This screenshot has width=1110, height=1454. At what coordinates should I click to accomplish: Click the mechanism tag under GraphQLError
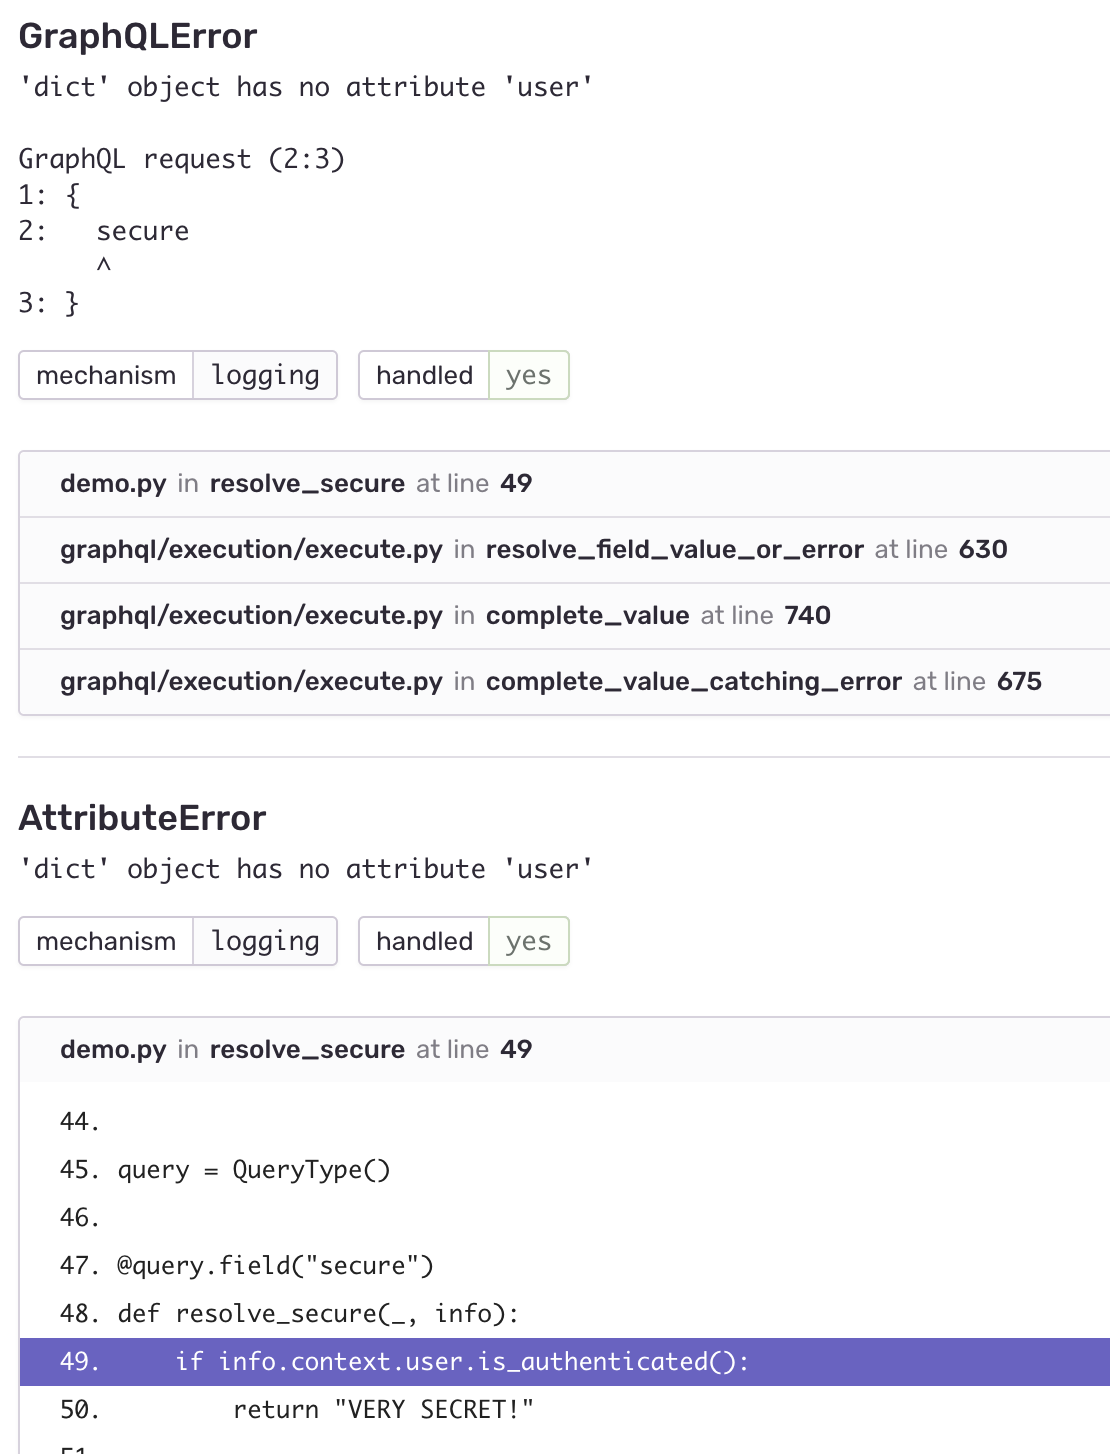[106, 376]
